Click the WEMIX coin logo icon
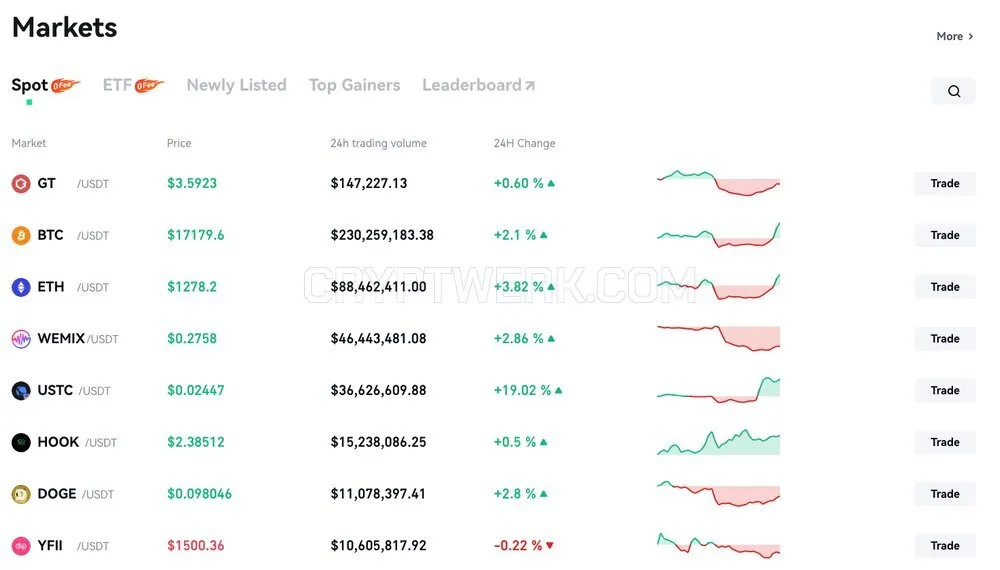Image resolution: width=1000 pixels, height=570 pixels. 21,339
